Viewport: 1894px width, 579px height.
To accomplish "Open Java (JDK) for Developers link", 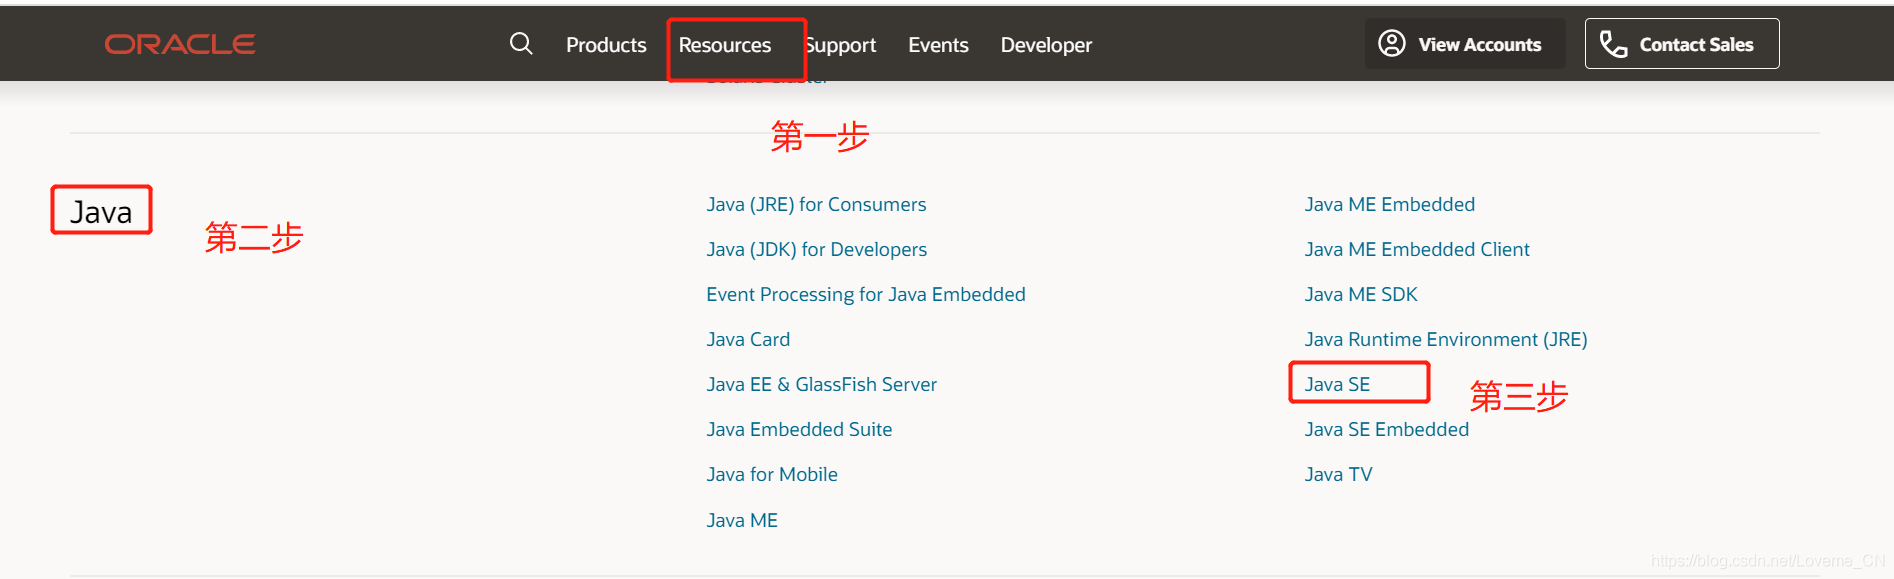I will [816, 249].
